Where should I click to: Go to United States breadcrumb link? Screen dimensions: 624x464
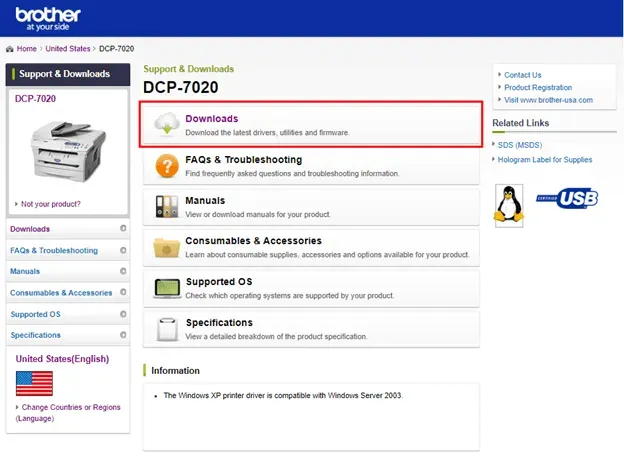[68, 49]
